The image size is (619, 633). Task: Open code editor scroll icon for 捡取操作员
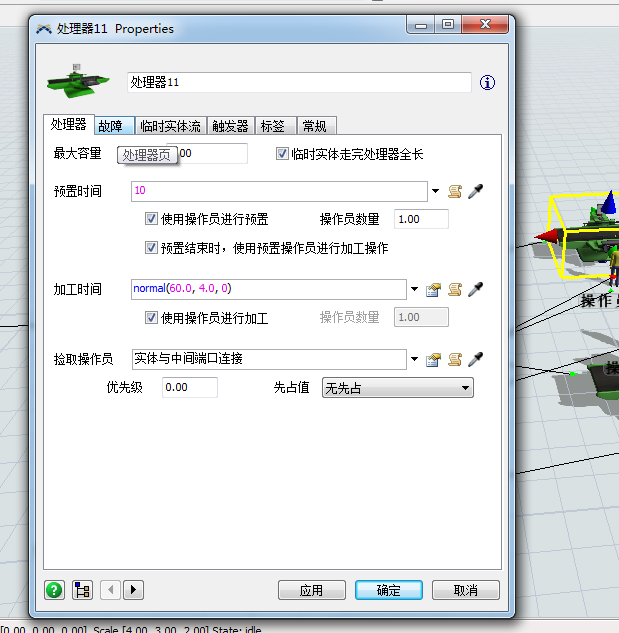click(x=455, y=359)
